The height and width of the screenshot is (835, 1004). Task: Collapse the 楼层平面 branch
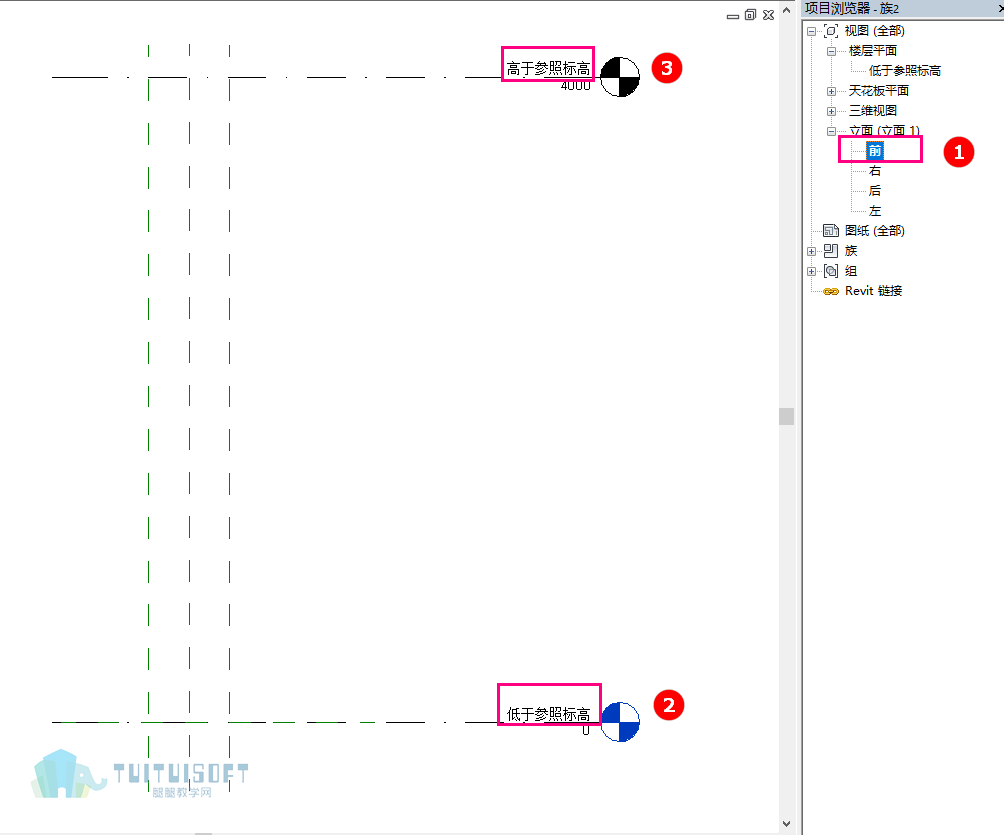[x=831, y=51]
